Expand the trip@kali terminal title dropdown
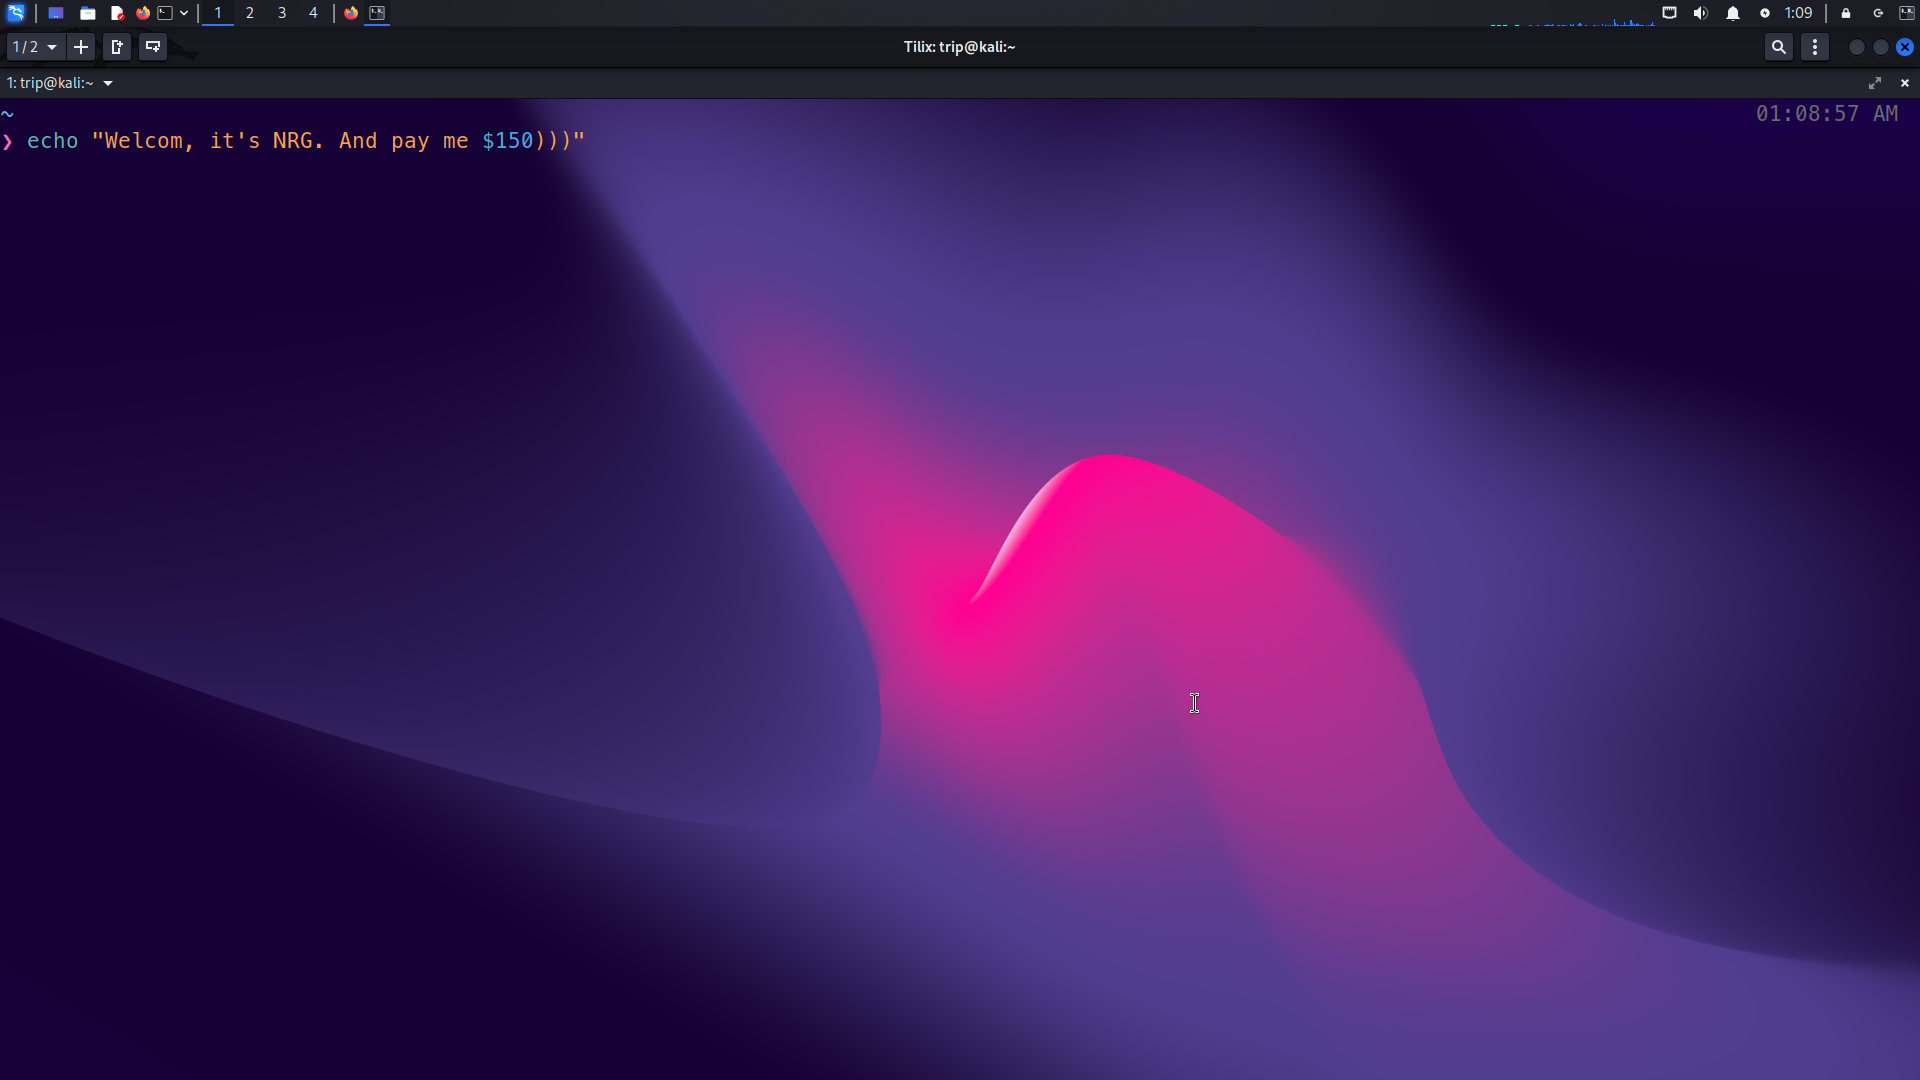 coord(108,83)
